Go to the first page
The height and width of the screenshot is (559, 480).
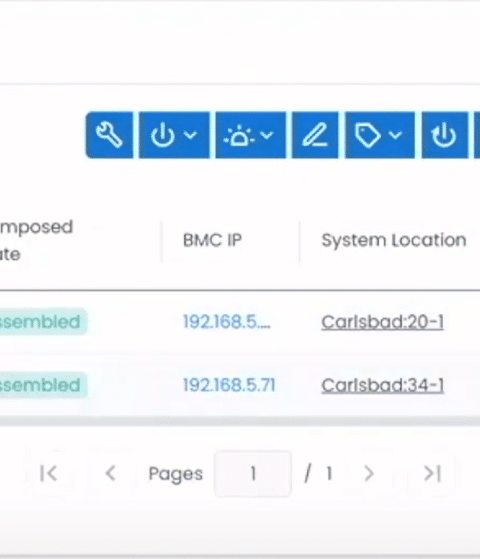(48, 473)
